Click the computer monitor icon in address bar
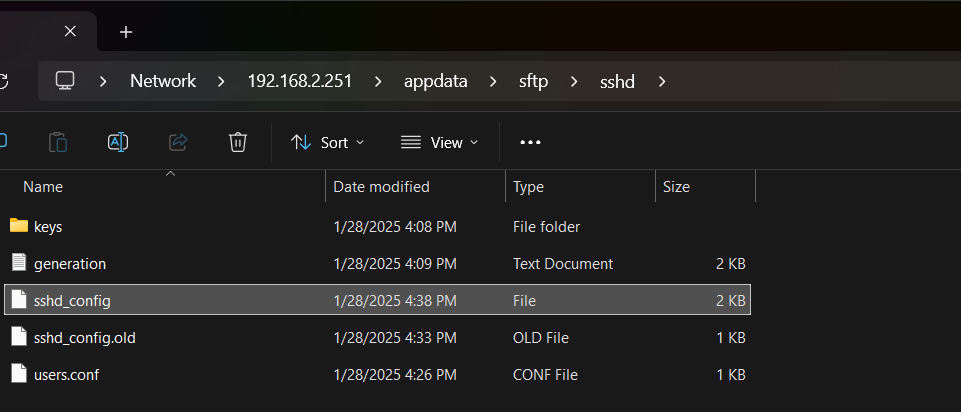The image size is (961, 412). click(x=65, y=81)
